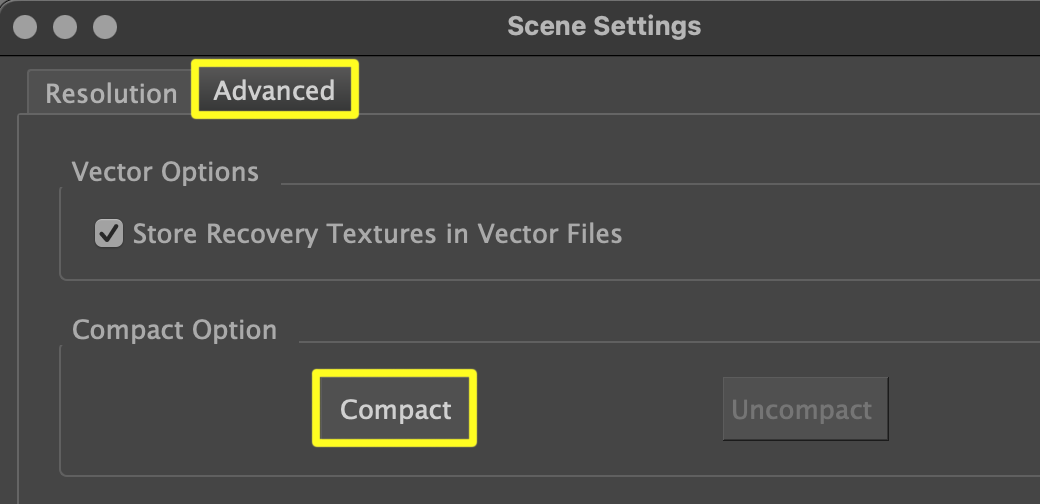The height and width of the screenshot is (504, 1040).
Task: Select the Advanced tab
Action: pos(274,91)
